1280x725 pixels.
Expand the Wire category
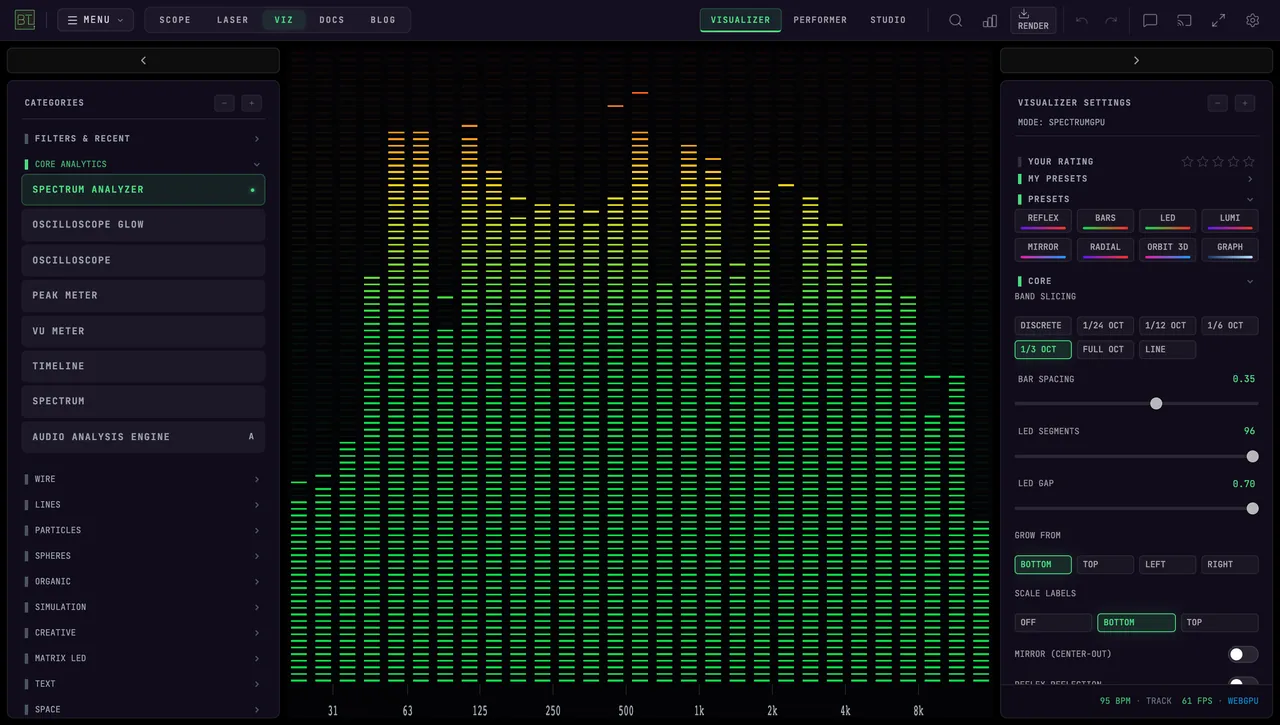143,479
